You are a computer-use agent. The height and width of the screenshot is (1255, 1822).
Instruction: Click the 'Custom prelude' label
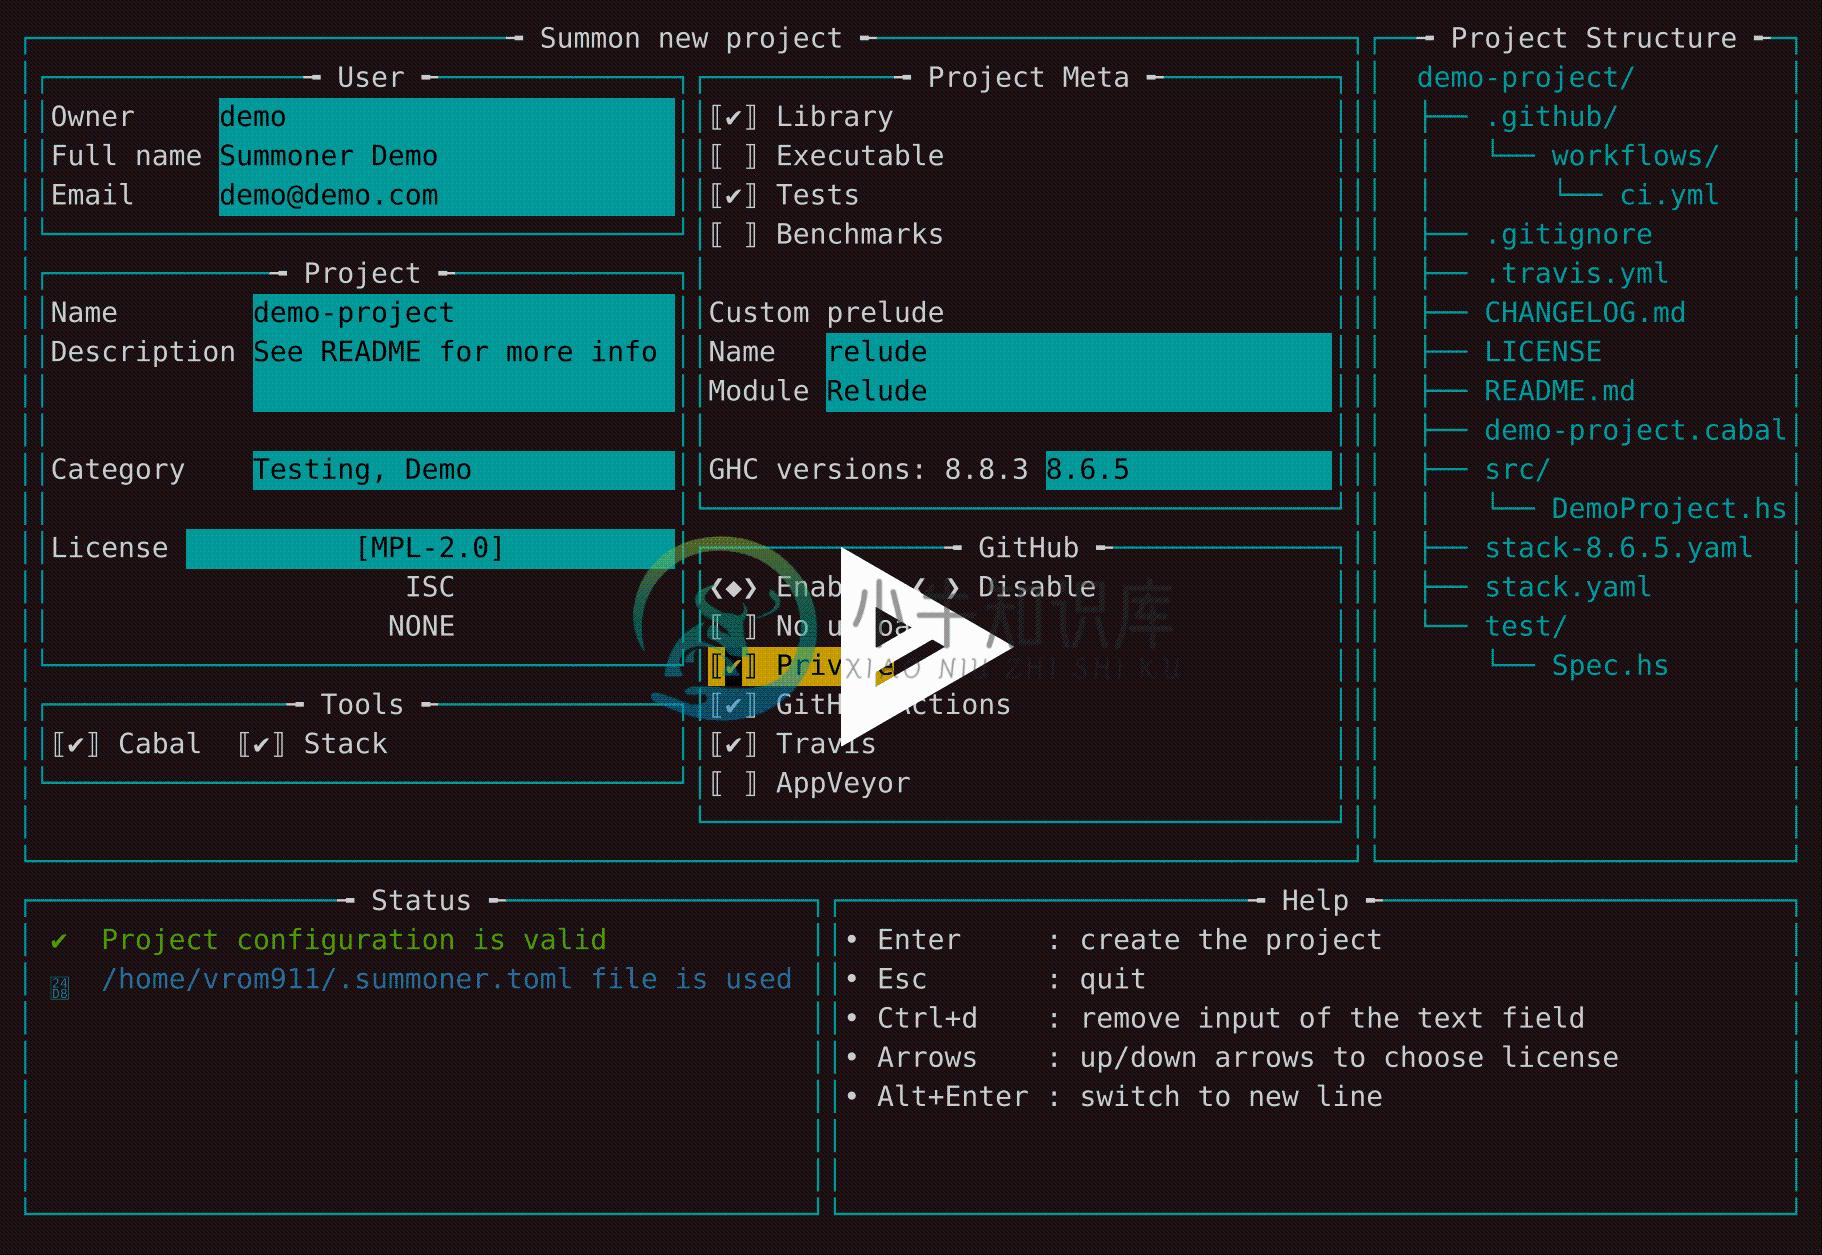(826, 313)
